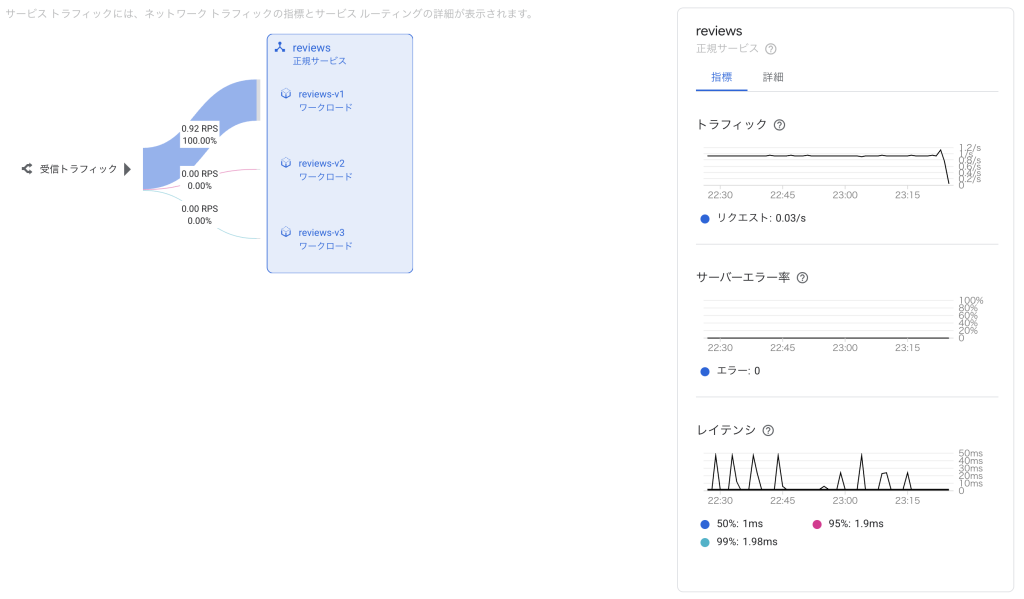Show help for レイテンシ chart

(768, 430)
